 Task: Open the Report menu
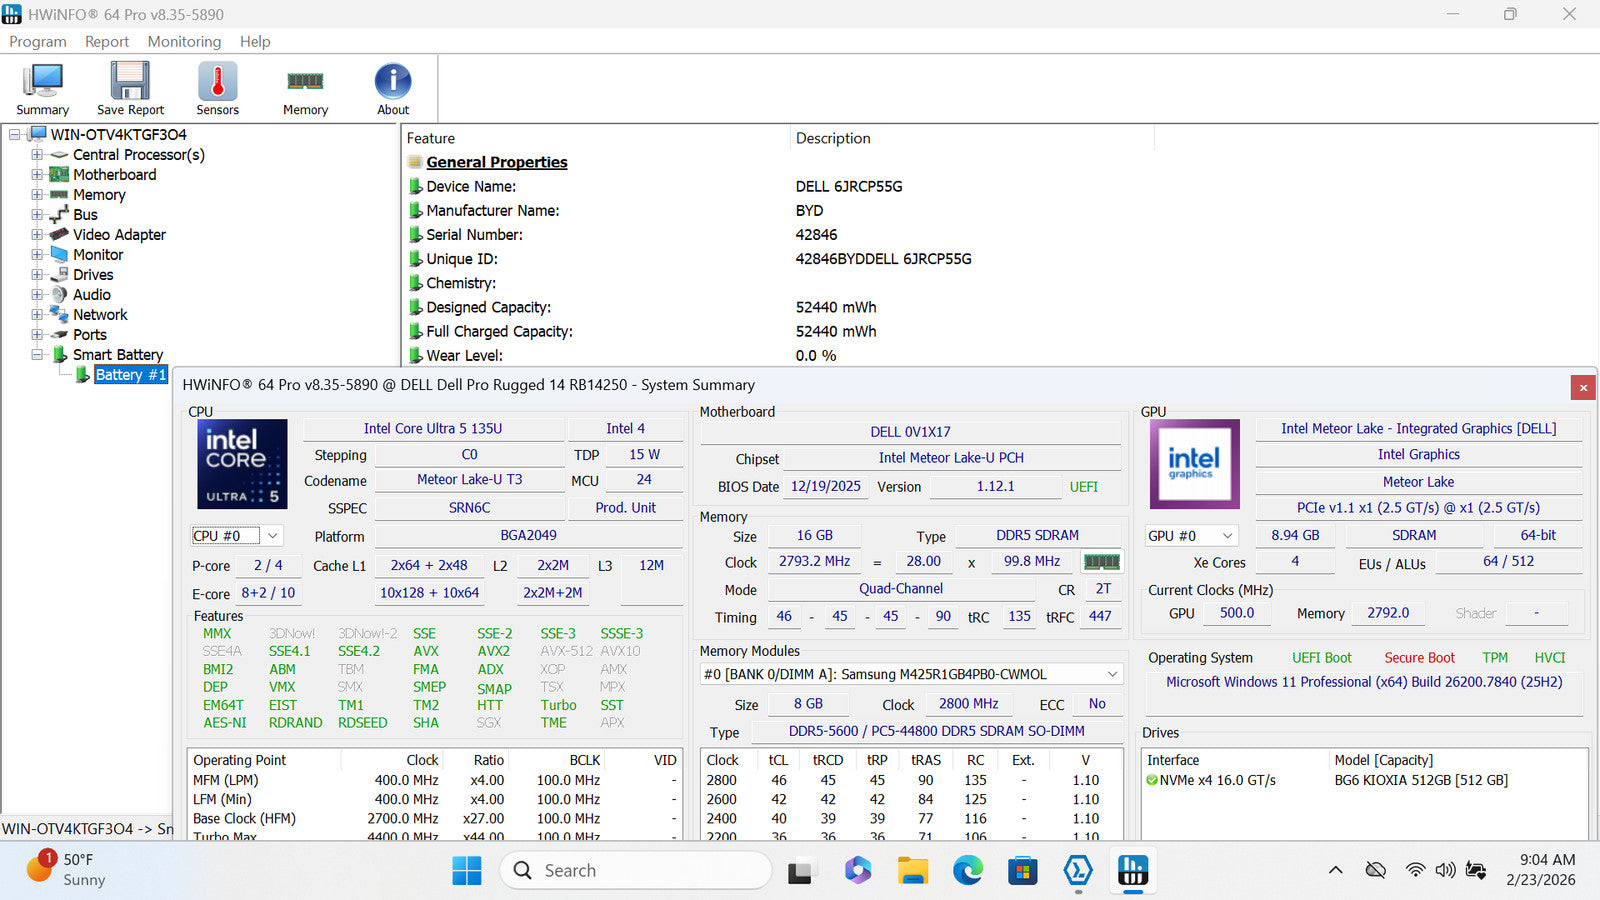point(107,42)
